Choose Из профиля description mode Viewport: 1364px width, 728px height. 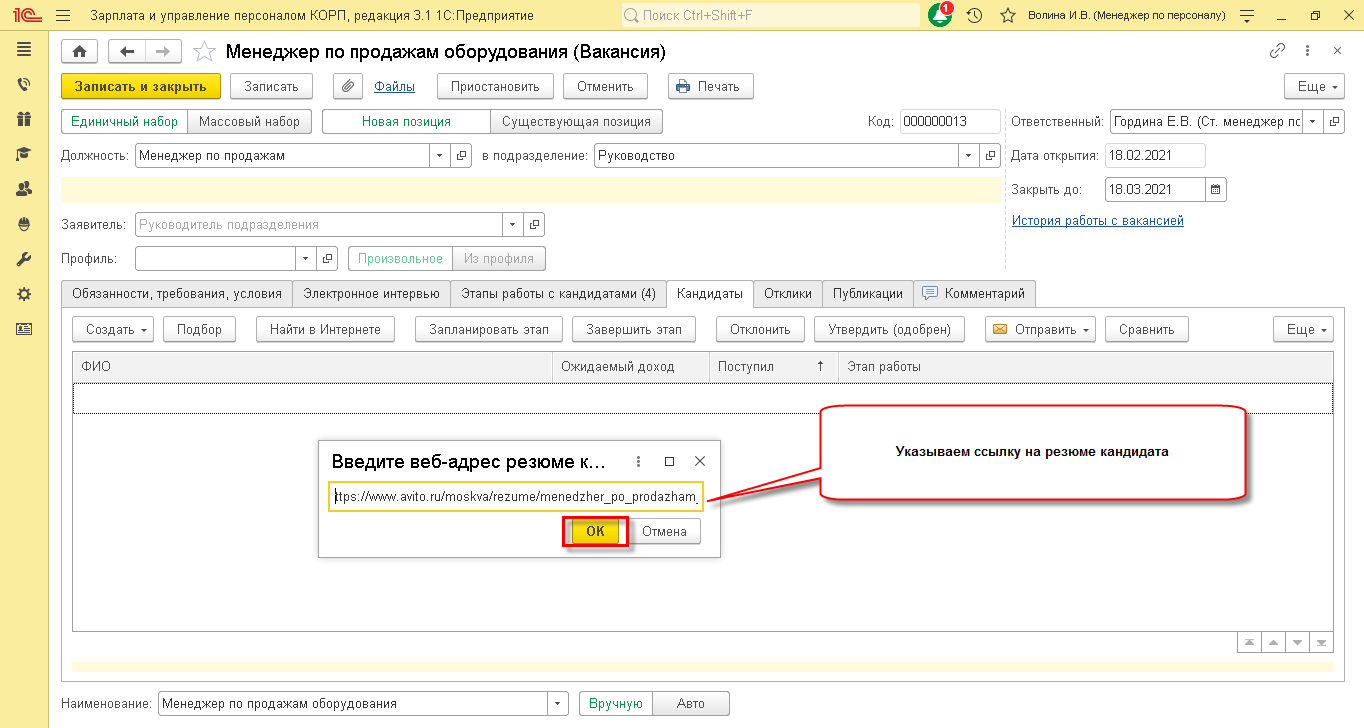pyautogui.click(x=499, y=259)
